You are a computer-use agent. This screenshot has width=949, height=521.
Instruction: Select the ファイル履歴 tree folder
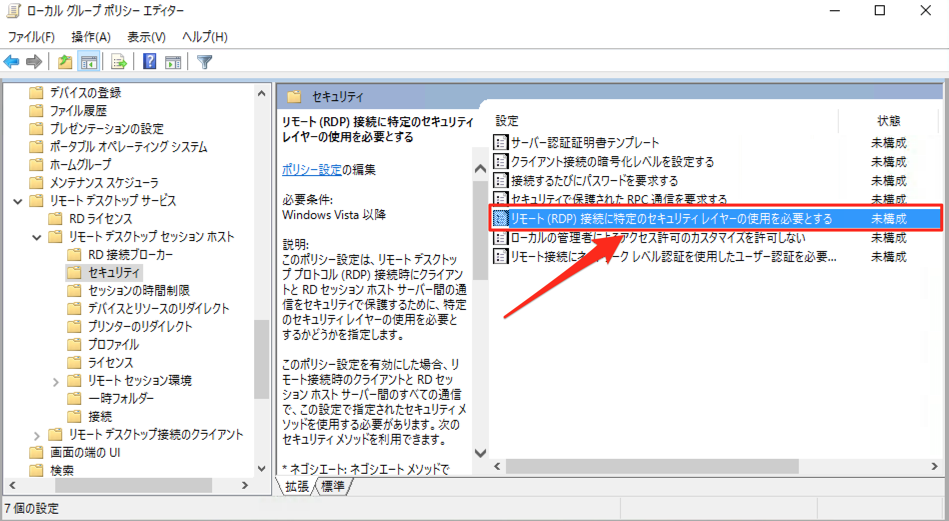tap(78, 111)
